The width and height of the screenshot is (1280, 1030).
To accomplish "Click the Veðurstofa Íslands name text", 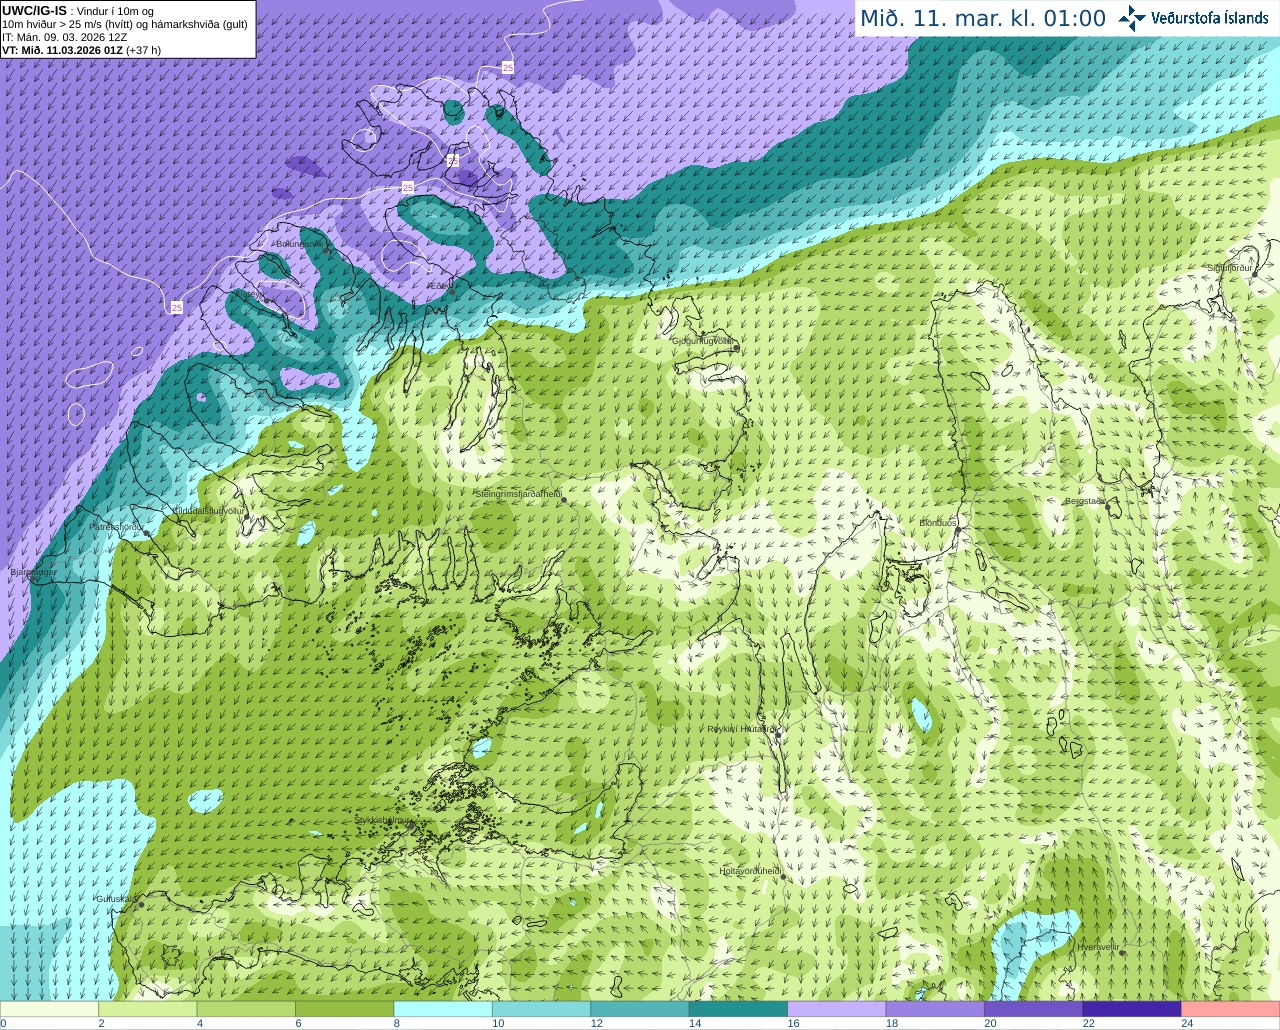I will coord(1210,18).
